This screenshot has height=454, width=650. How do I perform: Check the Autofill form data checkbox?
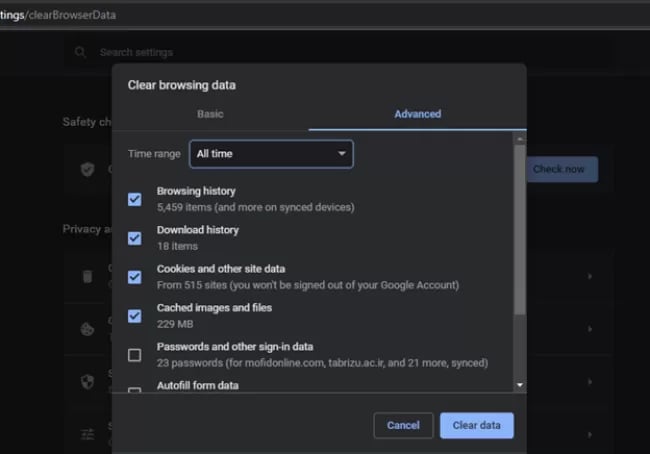coord(134,390)
